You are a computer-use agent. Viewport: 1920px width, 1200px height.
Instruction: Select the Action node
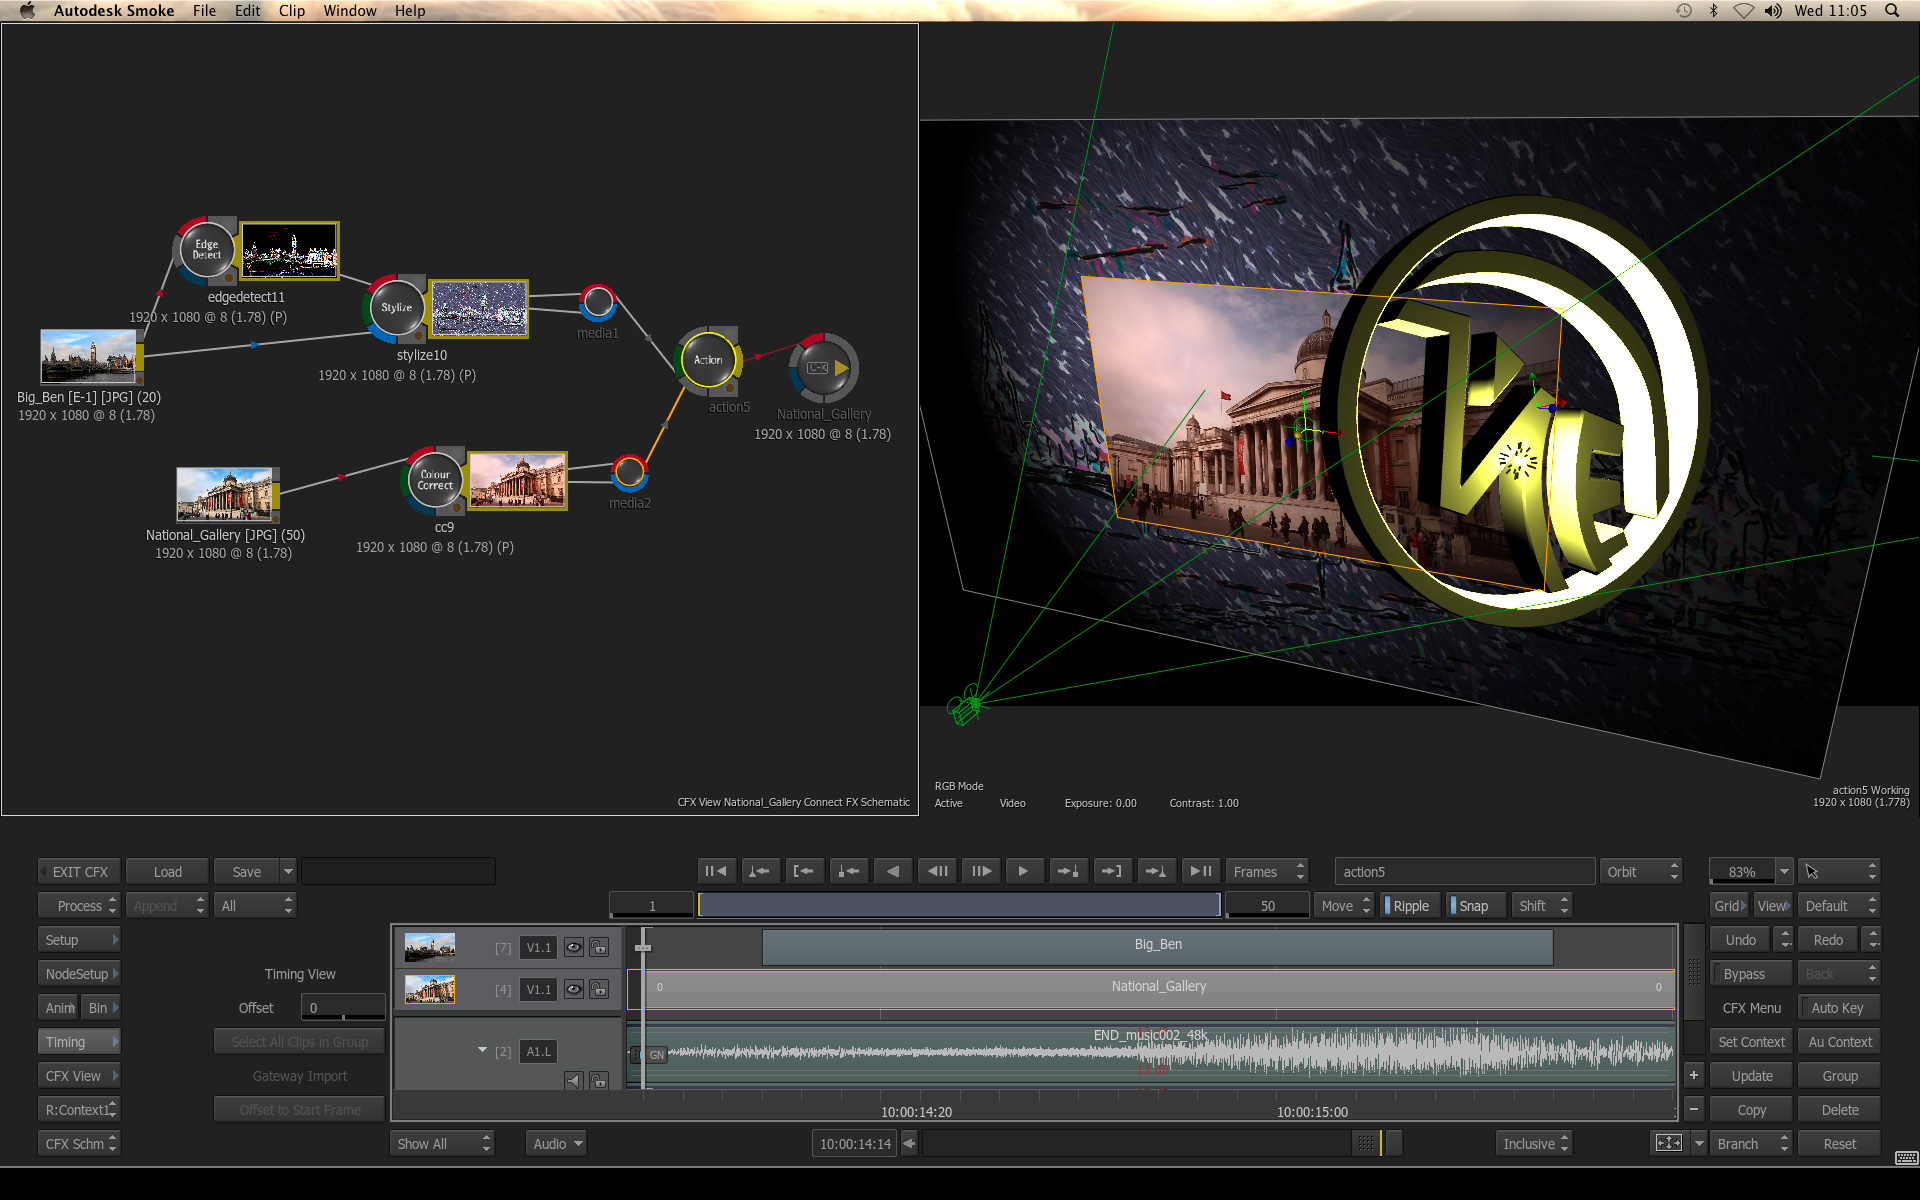pos(708,360)
